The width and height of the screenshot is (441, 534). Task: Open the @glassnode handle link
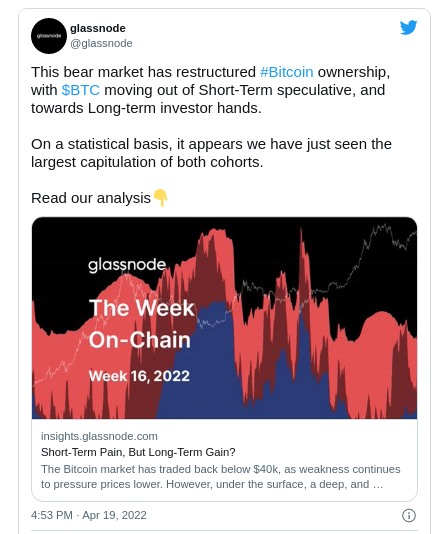coord(101,43)
